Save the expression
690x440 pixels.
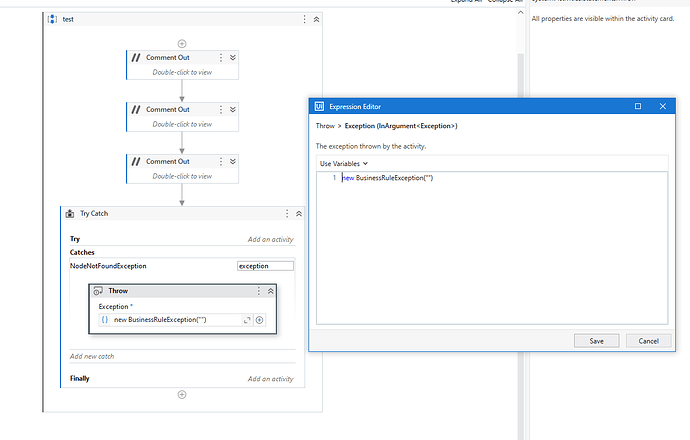click(x=597, y=341)
